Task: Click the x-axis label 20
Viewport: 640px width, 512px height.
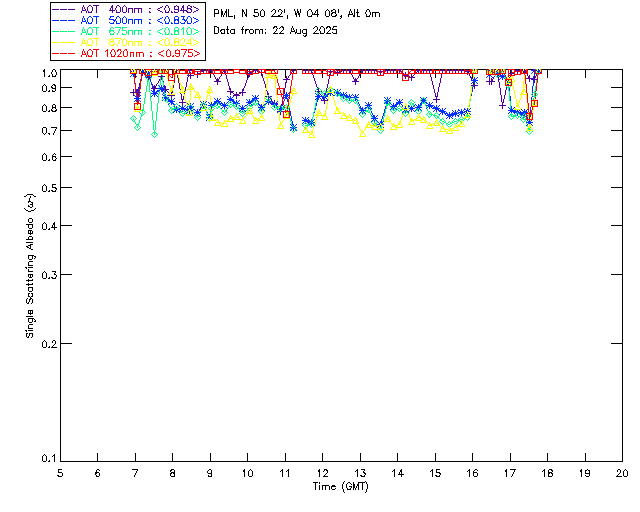Action: pyautogui.click(x=622, y=473)
